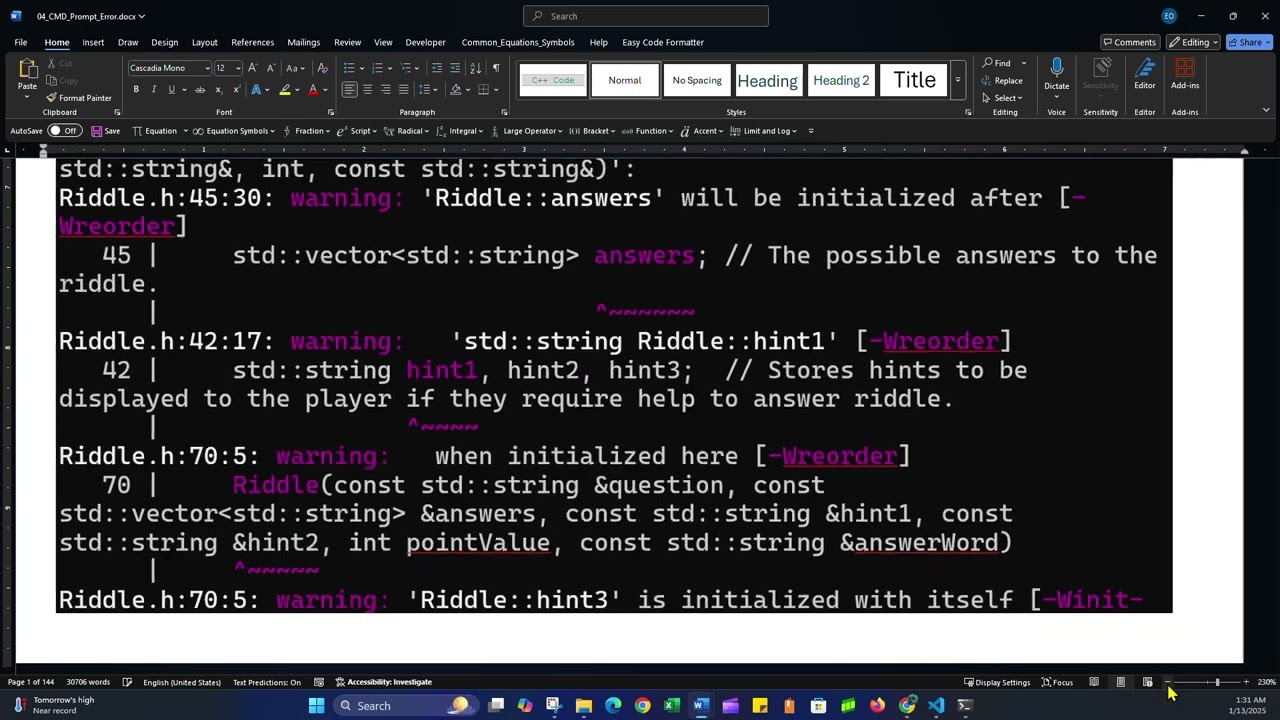The width and height of the screenshot is (1280, 720).
Task: Open Change Case dropdown
Action: 295,68
